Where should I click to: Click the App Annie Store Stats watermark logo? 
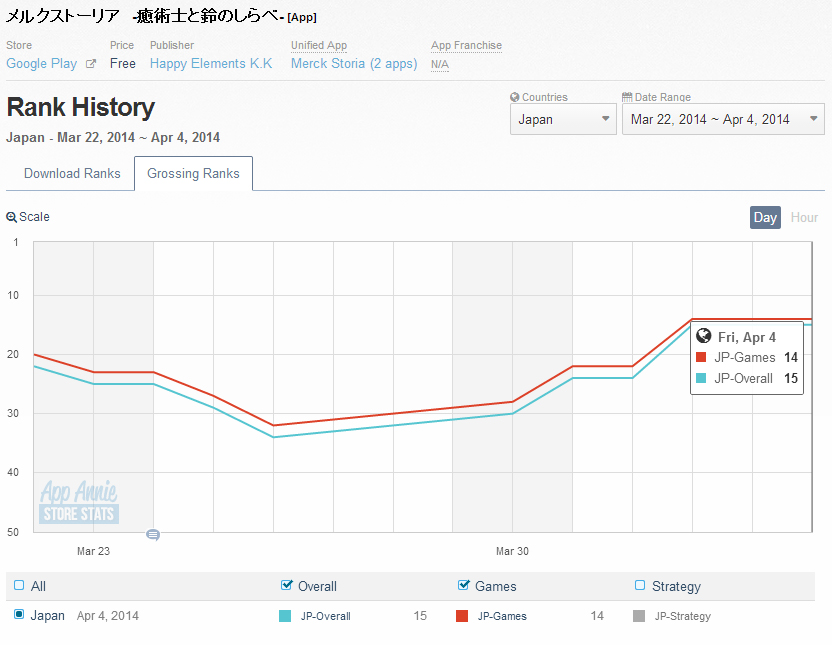point(79,502)
